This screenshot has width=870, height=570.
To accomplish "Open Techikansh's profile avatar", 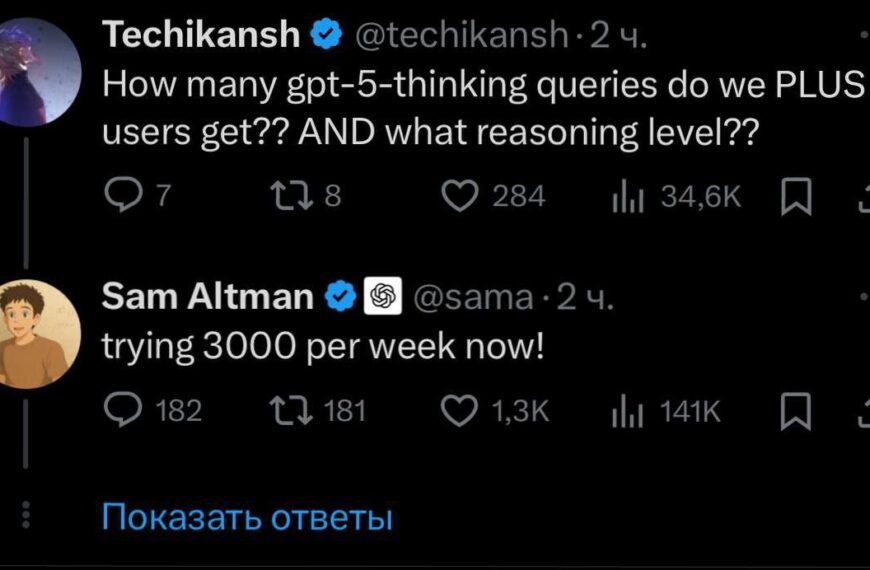I will click(38, 72).
